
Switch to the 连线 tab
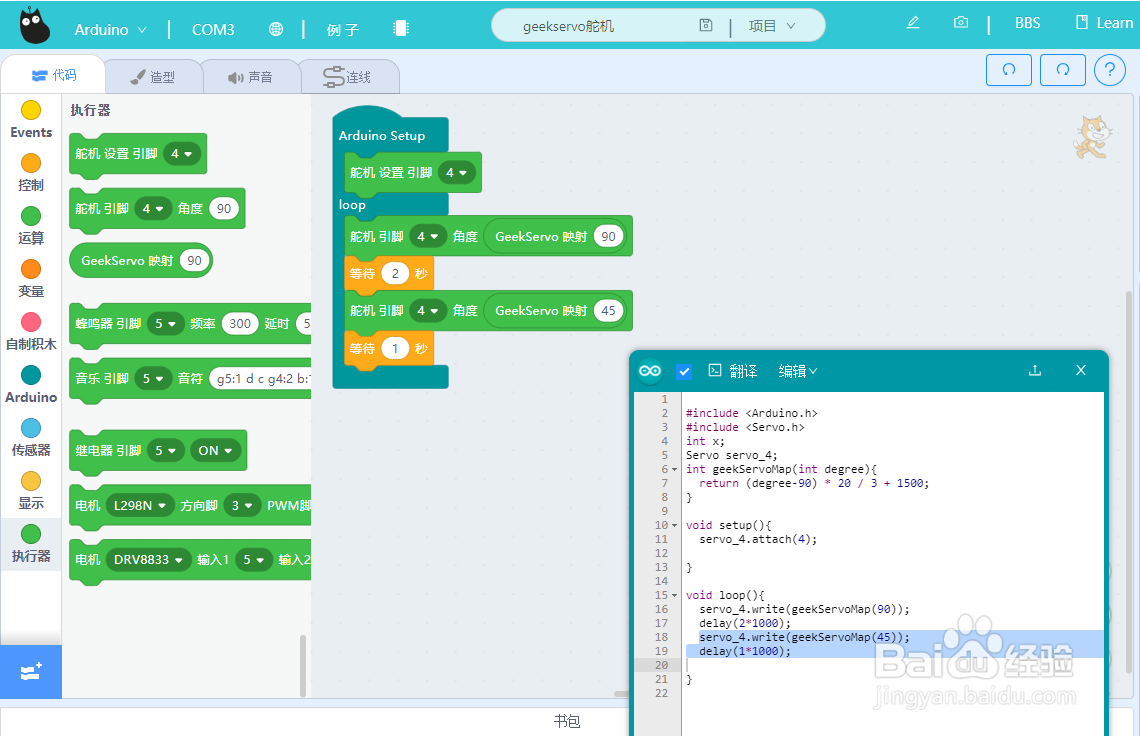coord(348,77)
